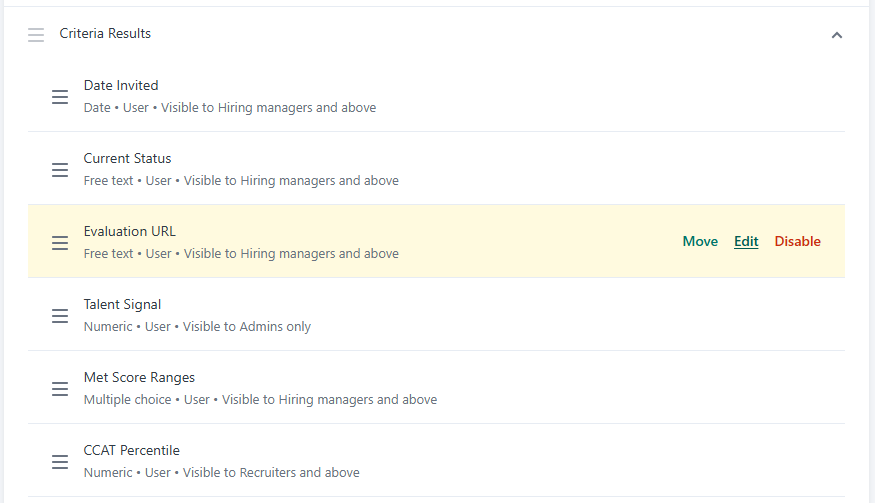This screenshot has height=503, width=875.
Task: Click the Criteria Results section drag handle
Action: coord(36,35)
